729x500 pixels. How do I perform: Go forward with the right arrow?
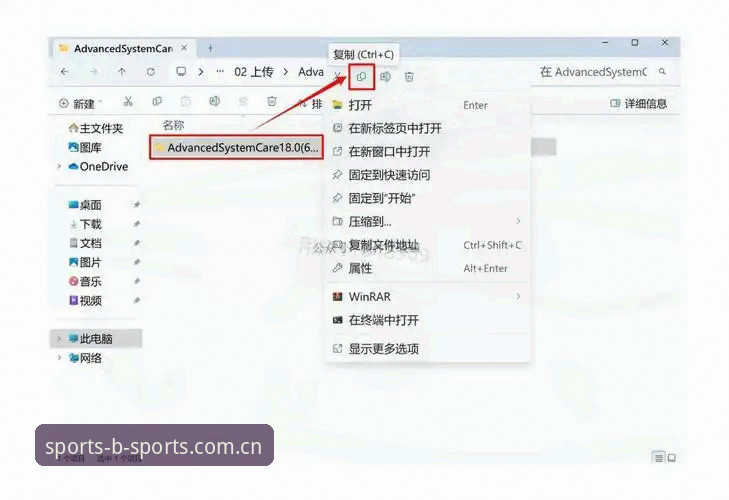pos(93,72)
